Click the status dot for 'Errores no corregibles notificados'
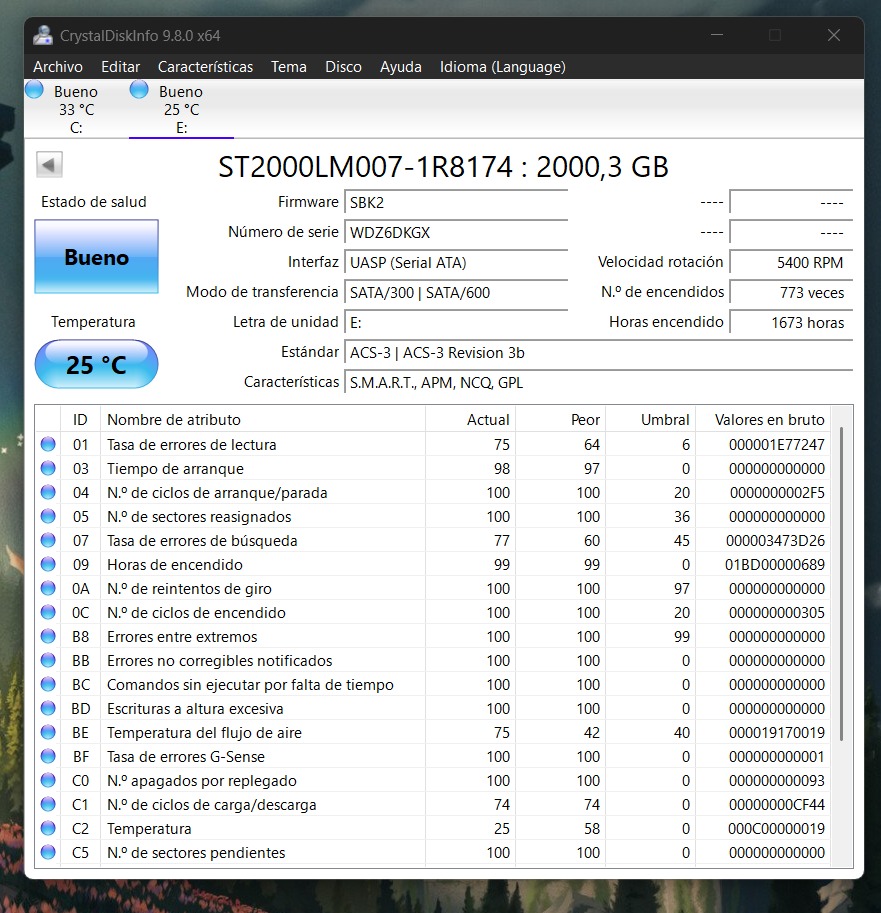The width and height of the screenshot is (881, 913). (48, 660)
